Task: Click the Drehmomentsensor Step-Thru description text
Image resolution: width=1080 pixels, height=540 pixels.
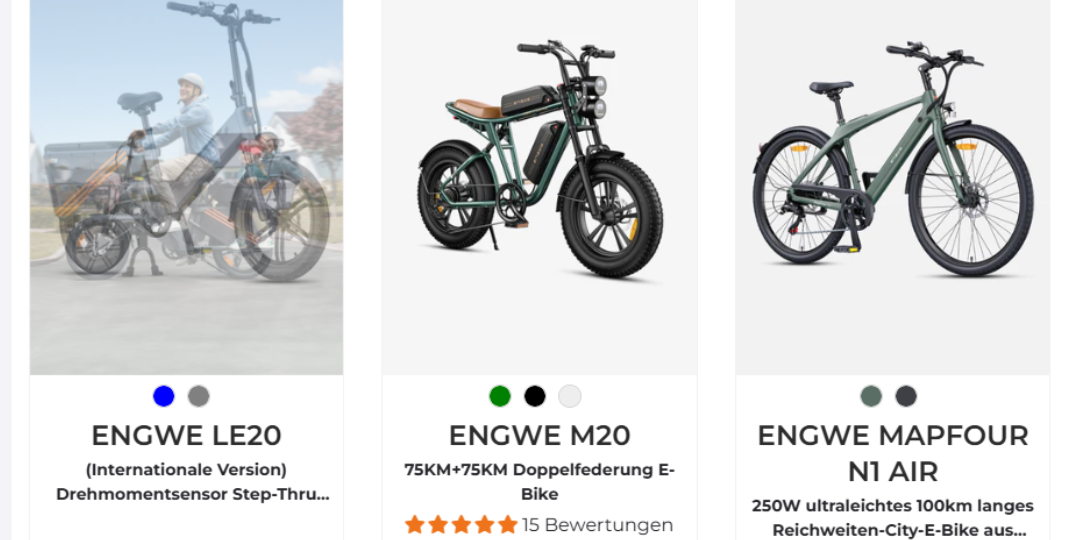Action: pyautogui.click(x=193, y=494)
